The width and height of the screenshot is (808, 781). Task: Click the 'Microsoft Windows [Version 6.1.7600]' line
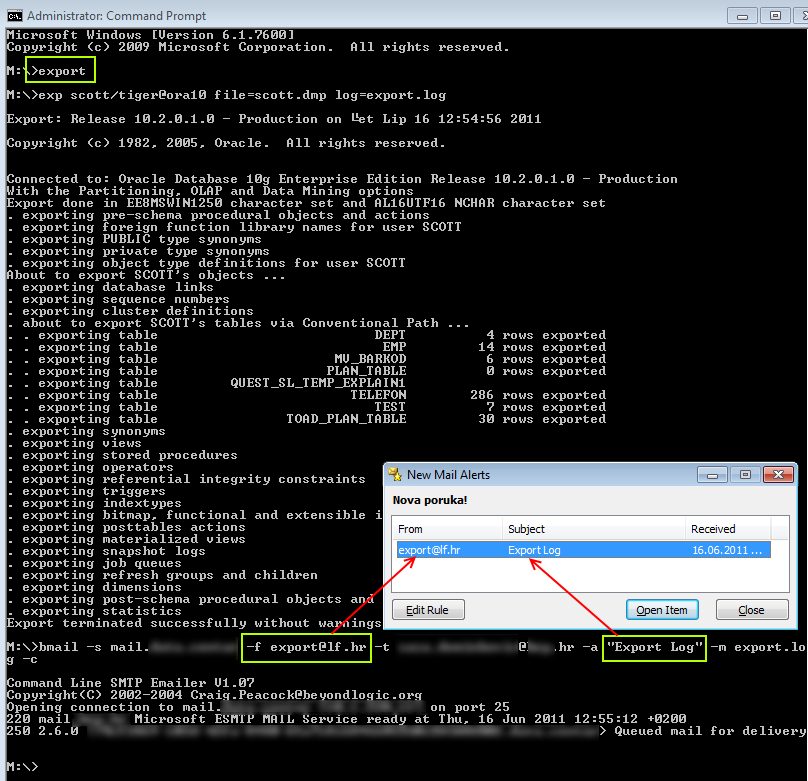(150, 35)
